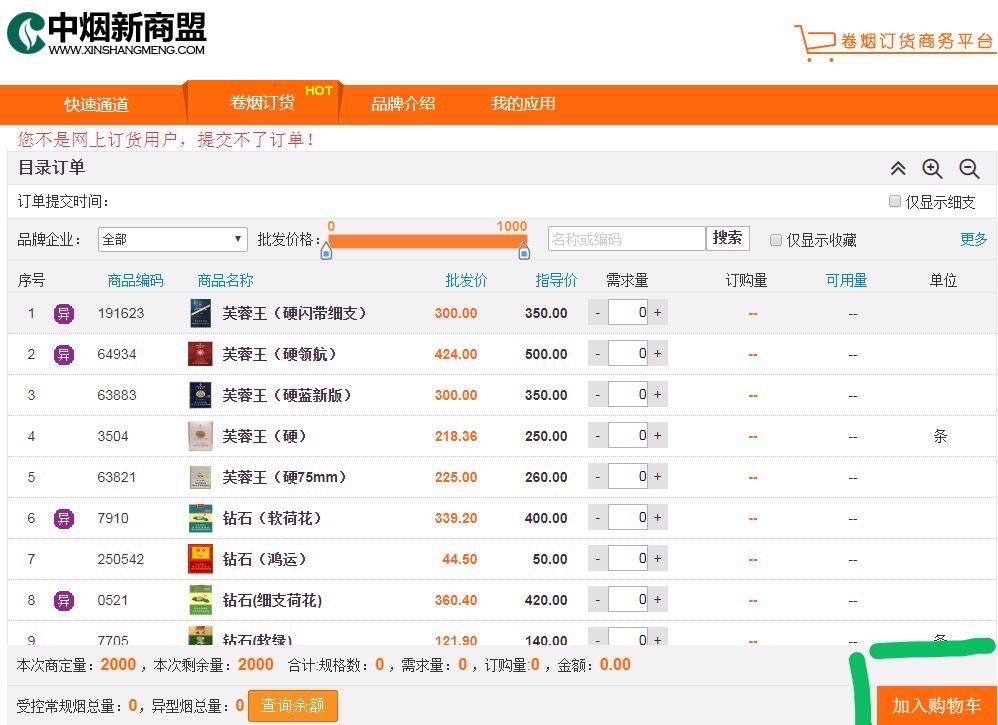Click the 查询余额 button
Viewport: 998px width, 725px height.
point(293,705)
